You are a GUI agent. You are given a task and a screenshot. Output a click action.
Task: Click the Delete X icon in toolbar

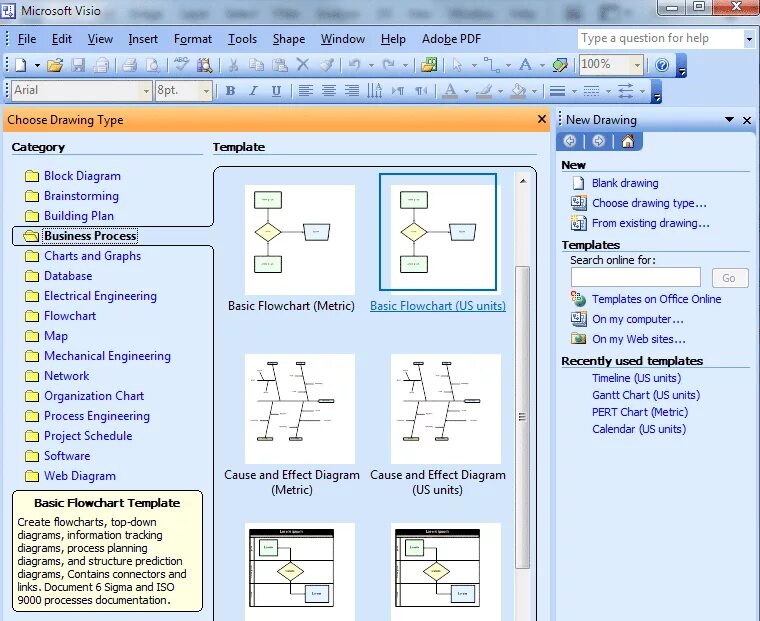pos(303,64)
